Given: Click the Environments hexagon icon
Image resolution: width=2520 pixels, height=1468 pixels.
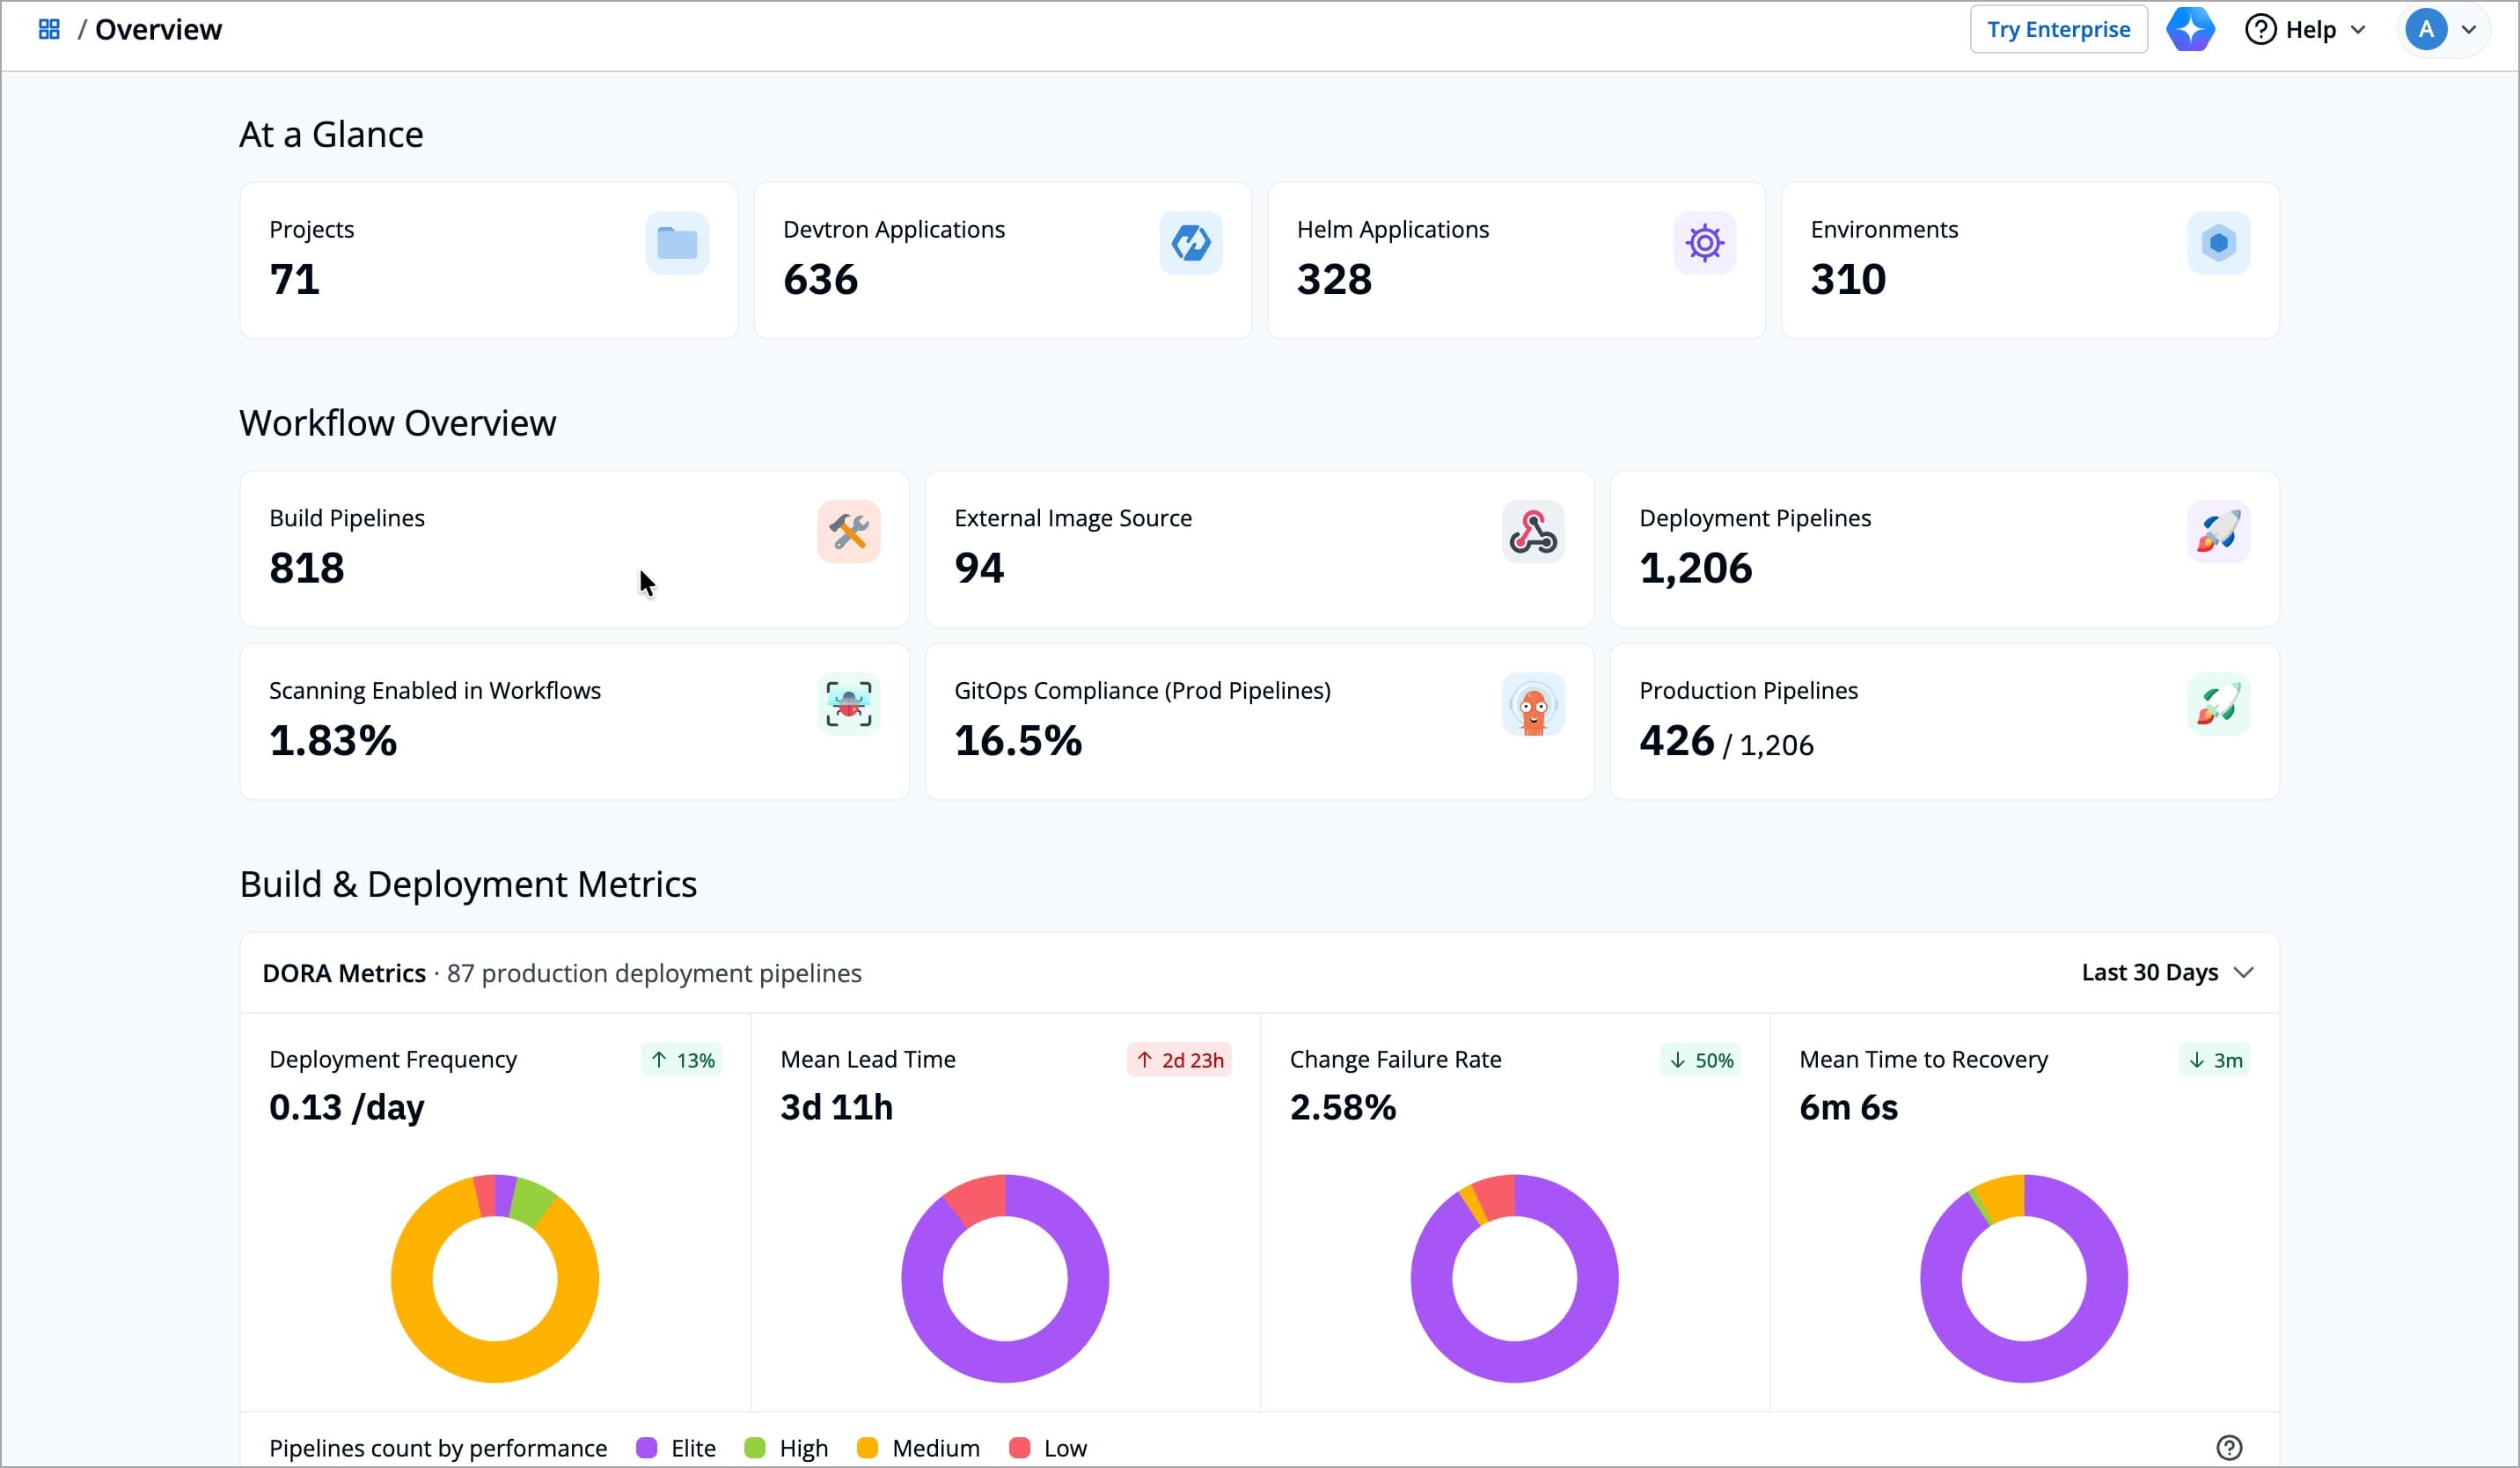Looking at the screenshot, I should [x=2219, y=242].
